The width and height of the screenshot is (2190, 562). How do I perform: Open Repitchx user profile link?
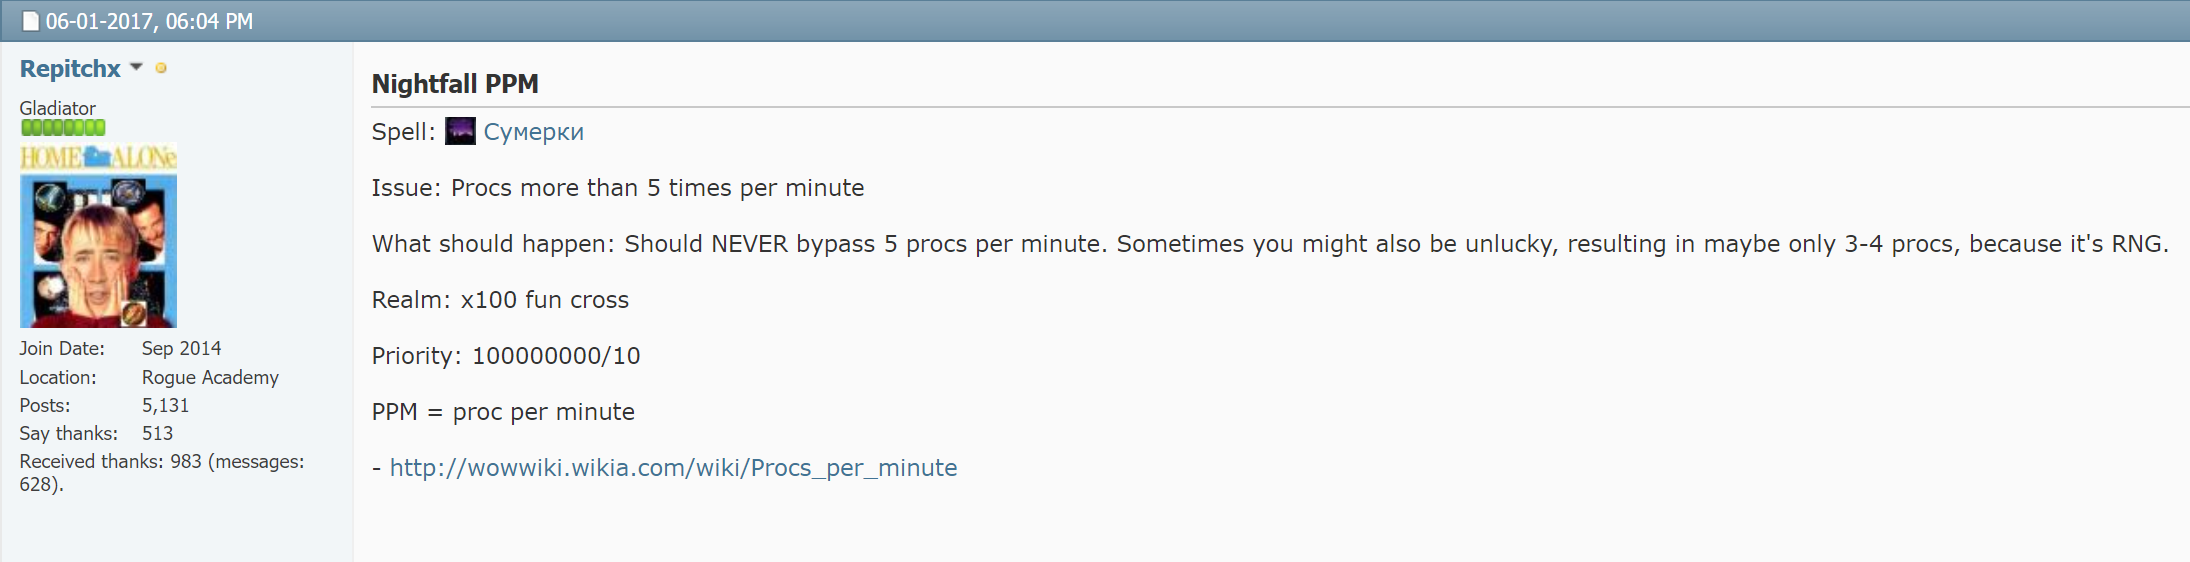pos(70,69)
